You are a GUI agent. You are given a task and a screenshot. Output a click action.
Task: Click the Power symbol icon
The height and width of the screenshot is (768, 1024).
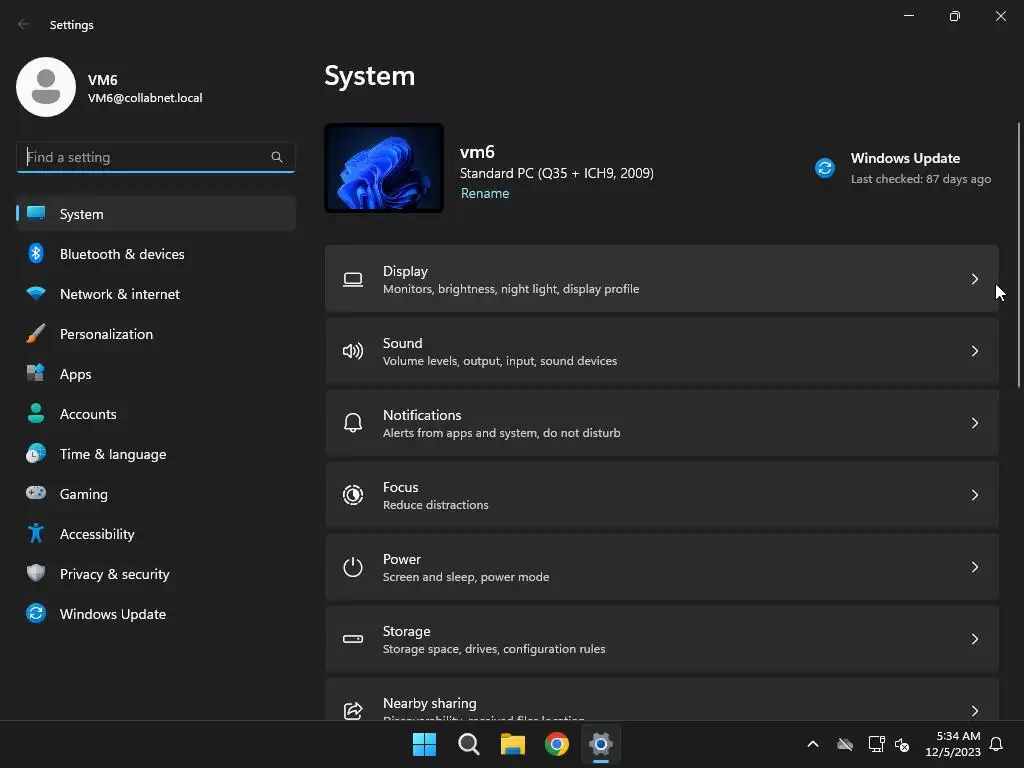coord(353,567)
